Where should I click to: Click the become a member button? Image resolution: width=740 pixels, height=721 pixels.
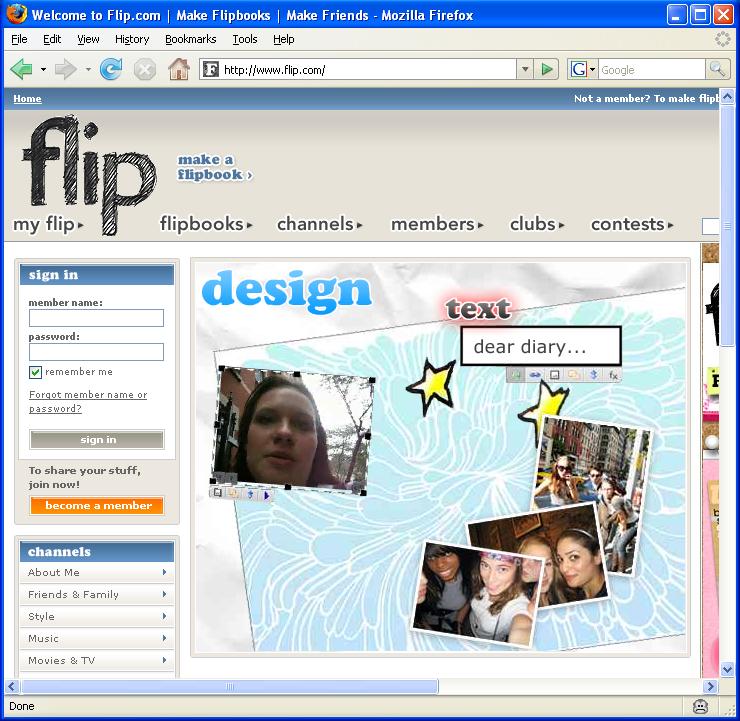point(98,505)
